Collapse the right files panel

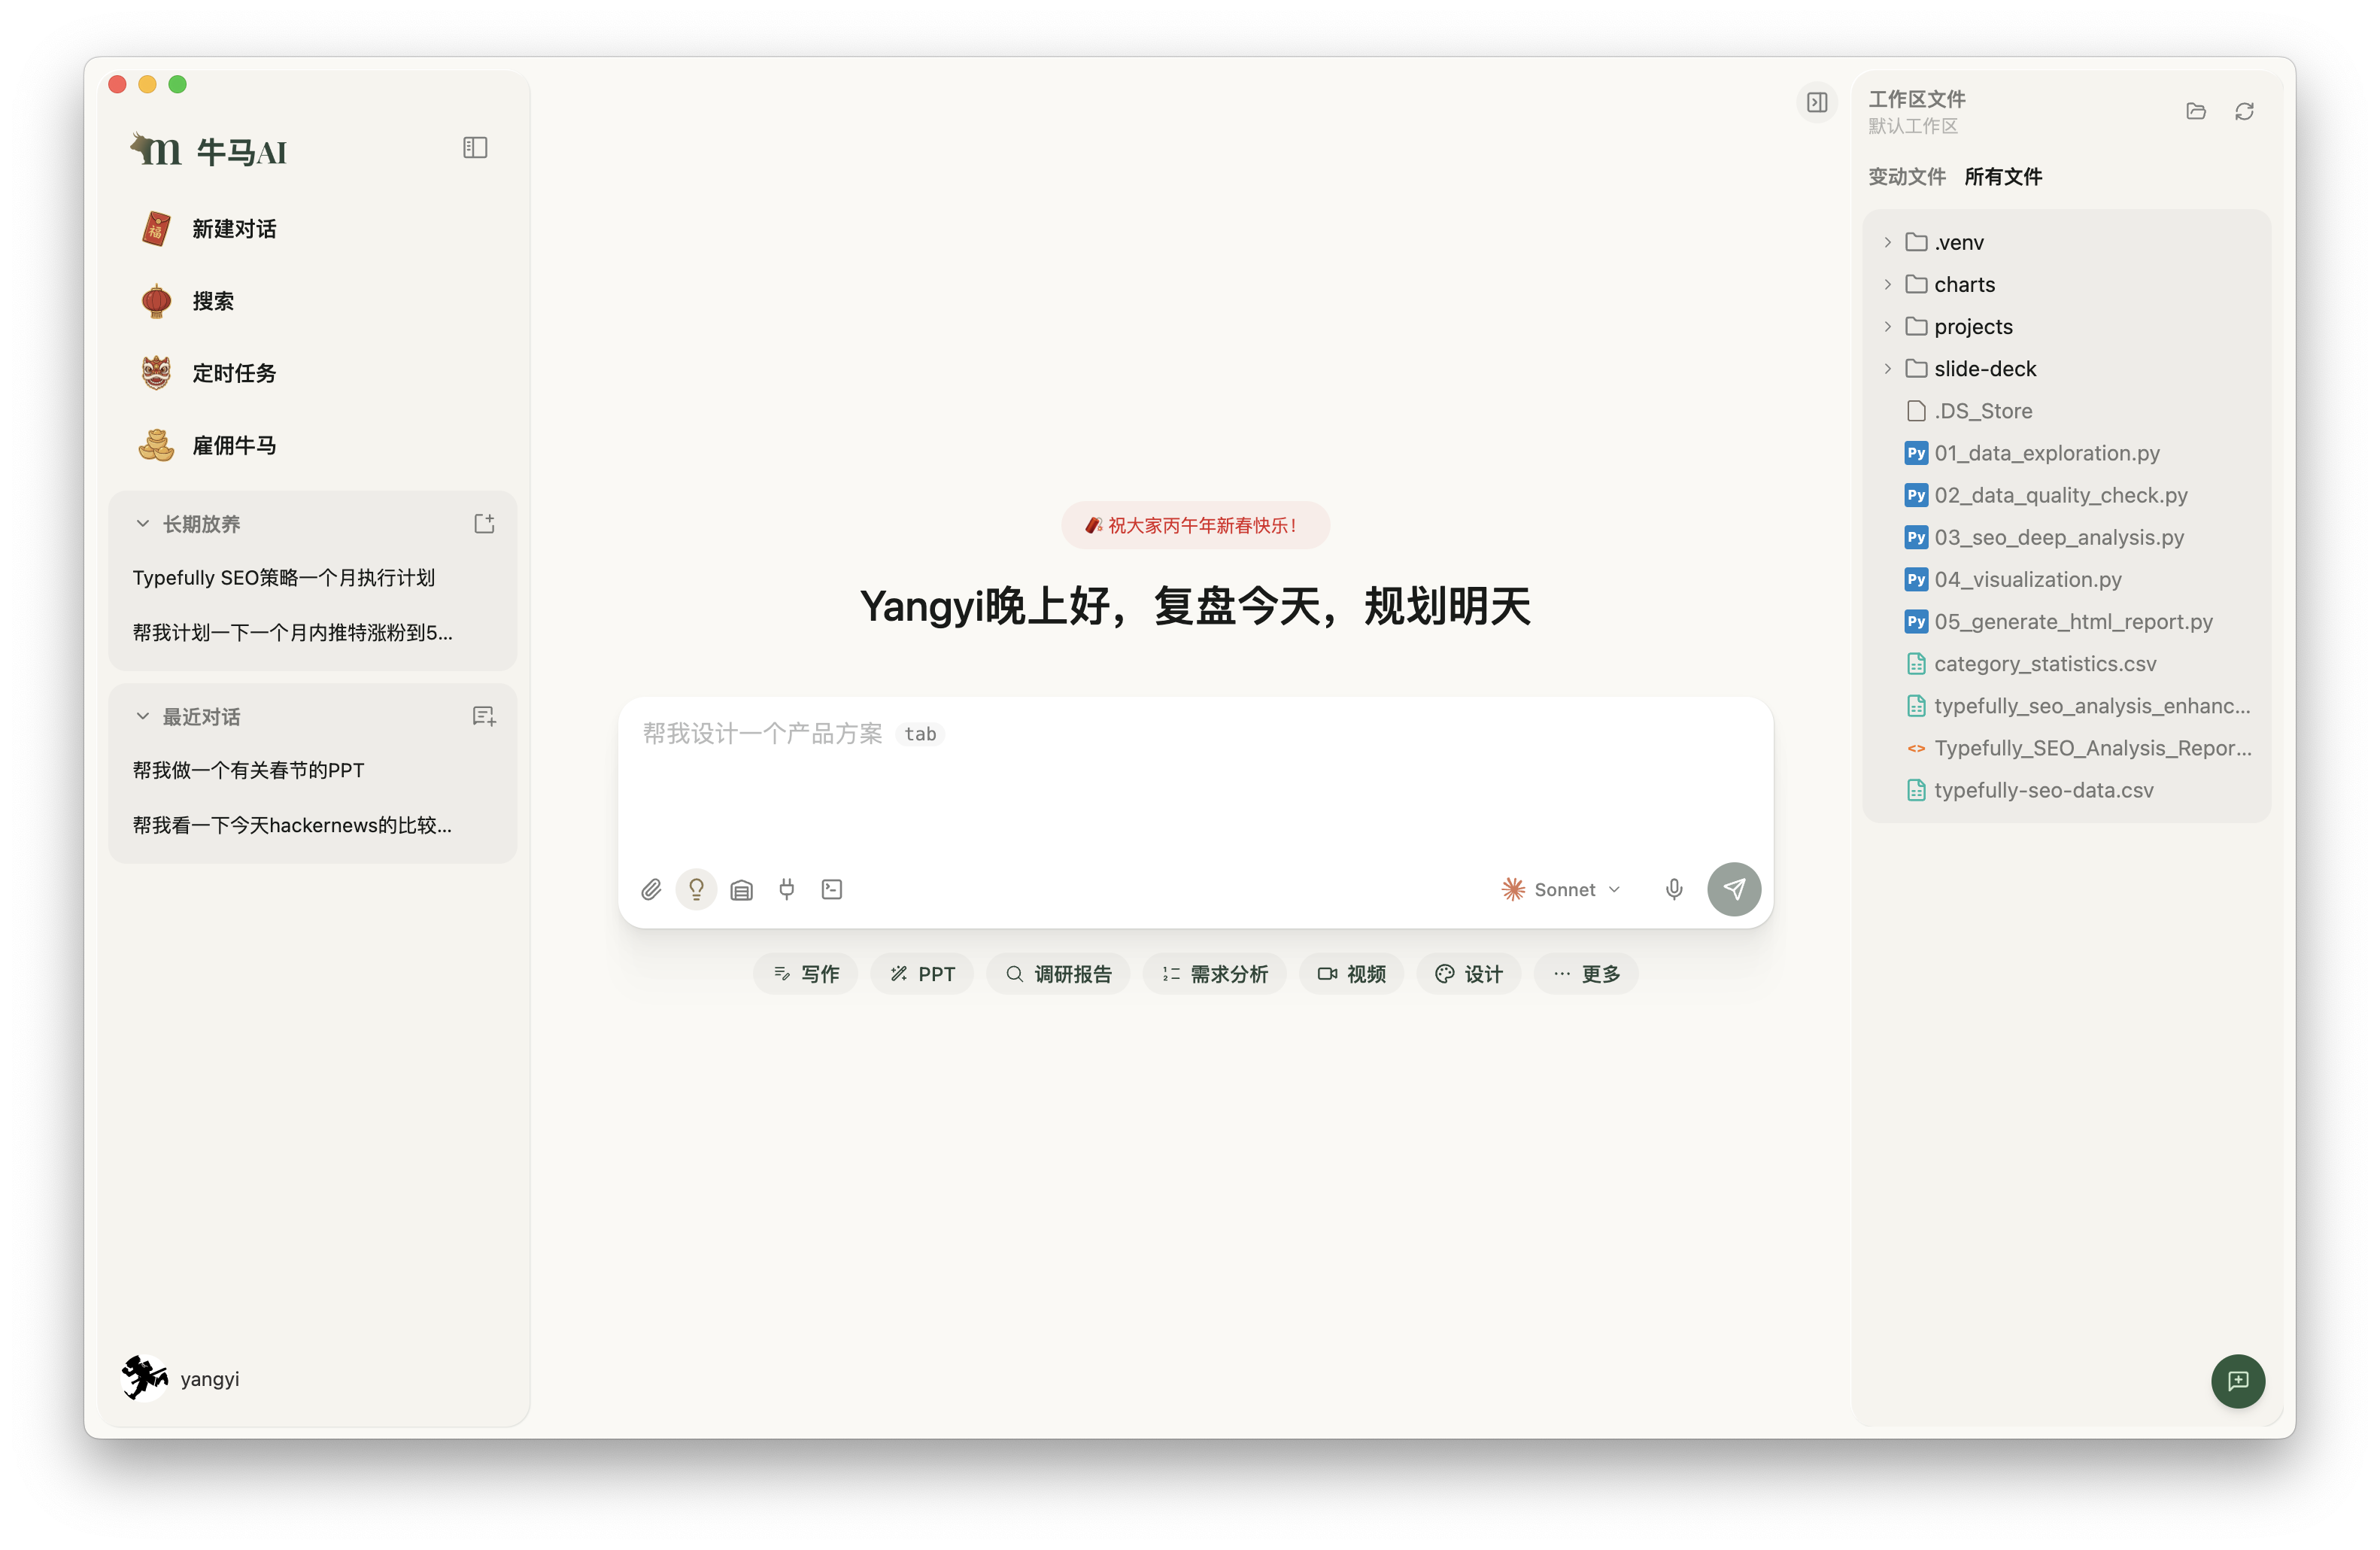(x=1817, y=102)
